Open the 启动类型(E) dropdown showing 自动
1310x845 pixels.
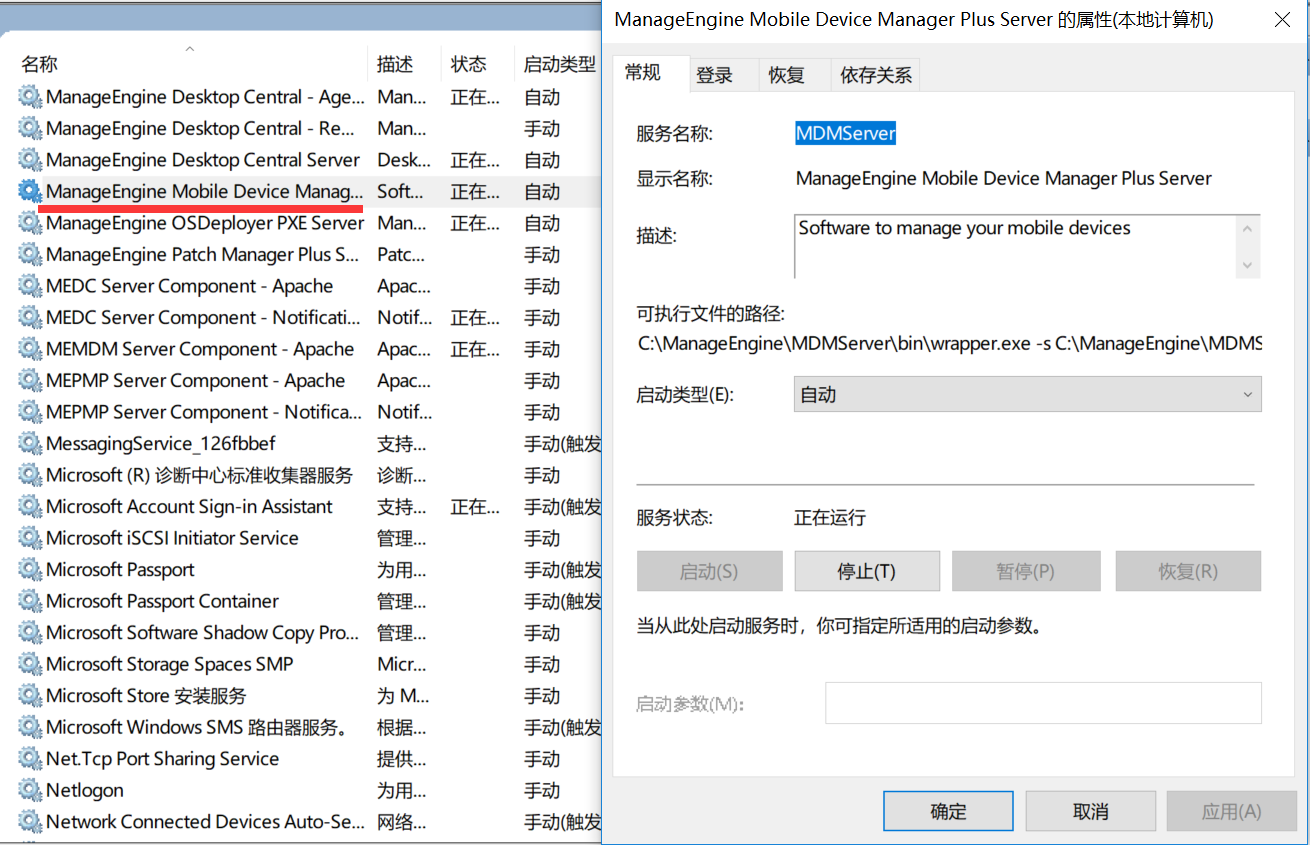[1027, 394]
